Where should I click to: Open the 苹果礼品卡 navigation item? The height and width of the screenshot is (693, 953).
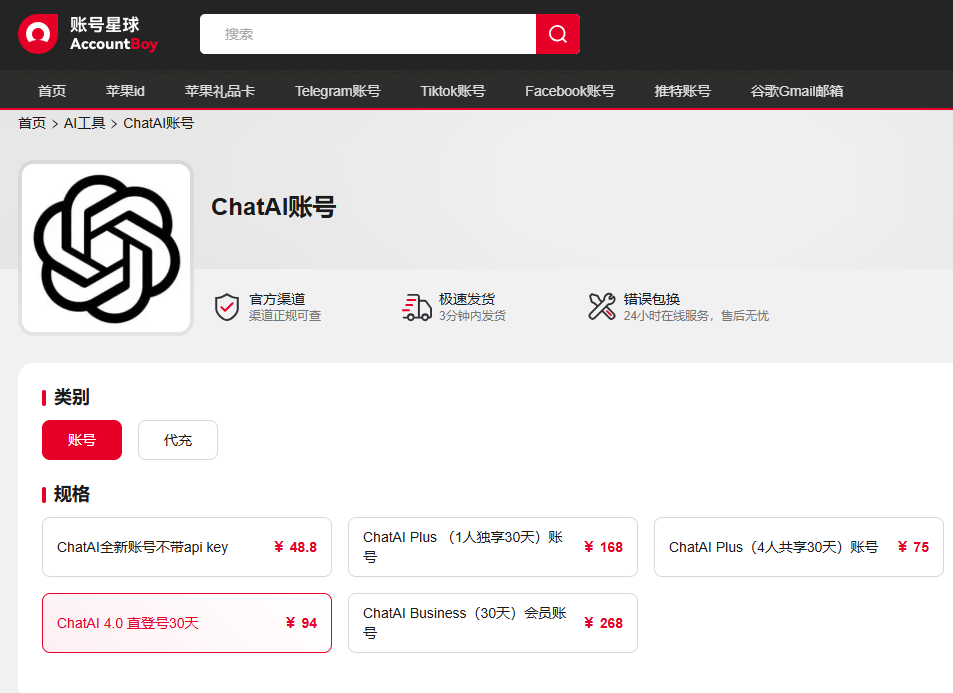click(x=219, y=91)
